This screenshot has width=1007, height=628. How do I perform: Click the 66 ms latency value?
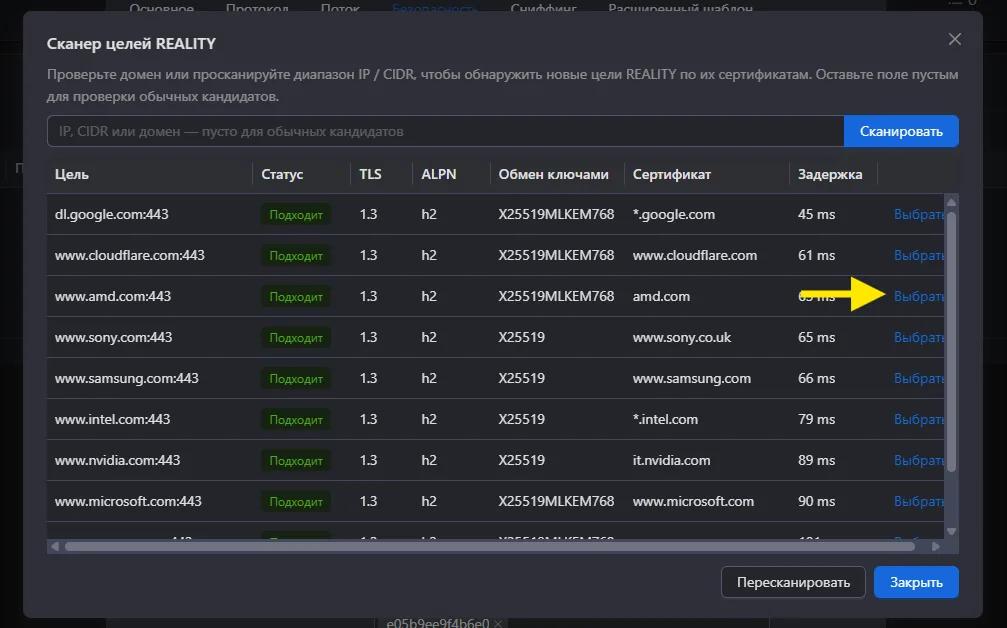(816, 379)
